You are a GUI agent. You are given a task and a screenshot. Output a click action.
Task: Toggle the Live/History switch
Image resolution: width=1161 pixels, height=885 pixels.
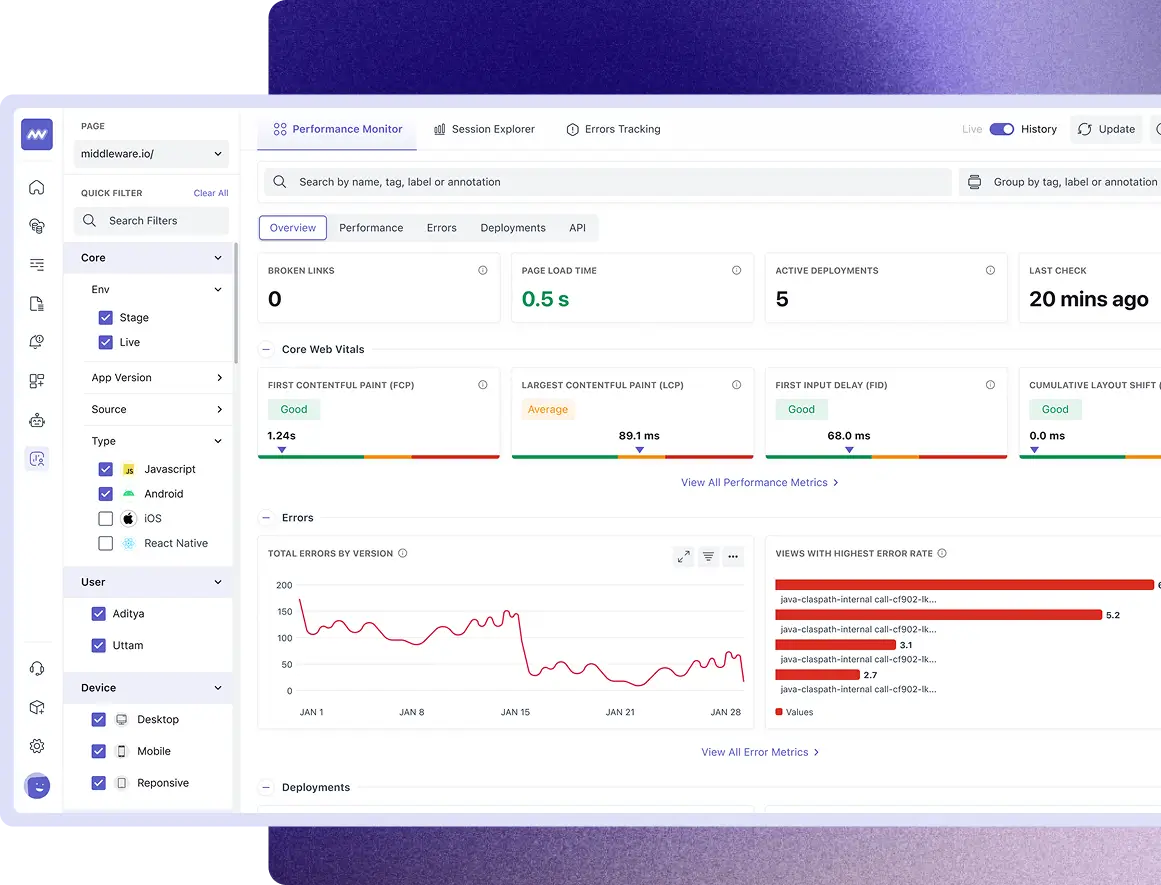tap(1002, 129)
